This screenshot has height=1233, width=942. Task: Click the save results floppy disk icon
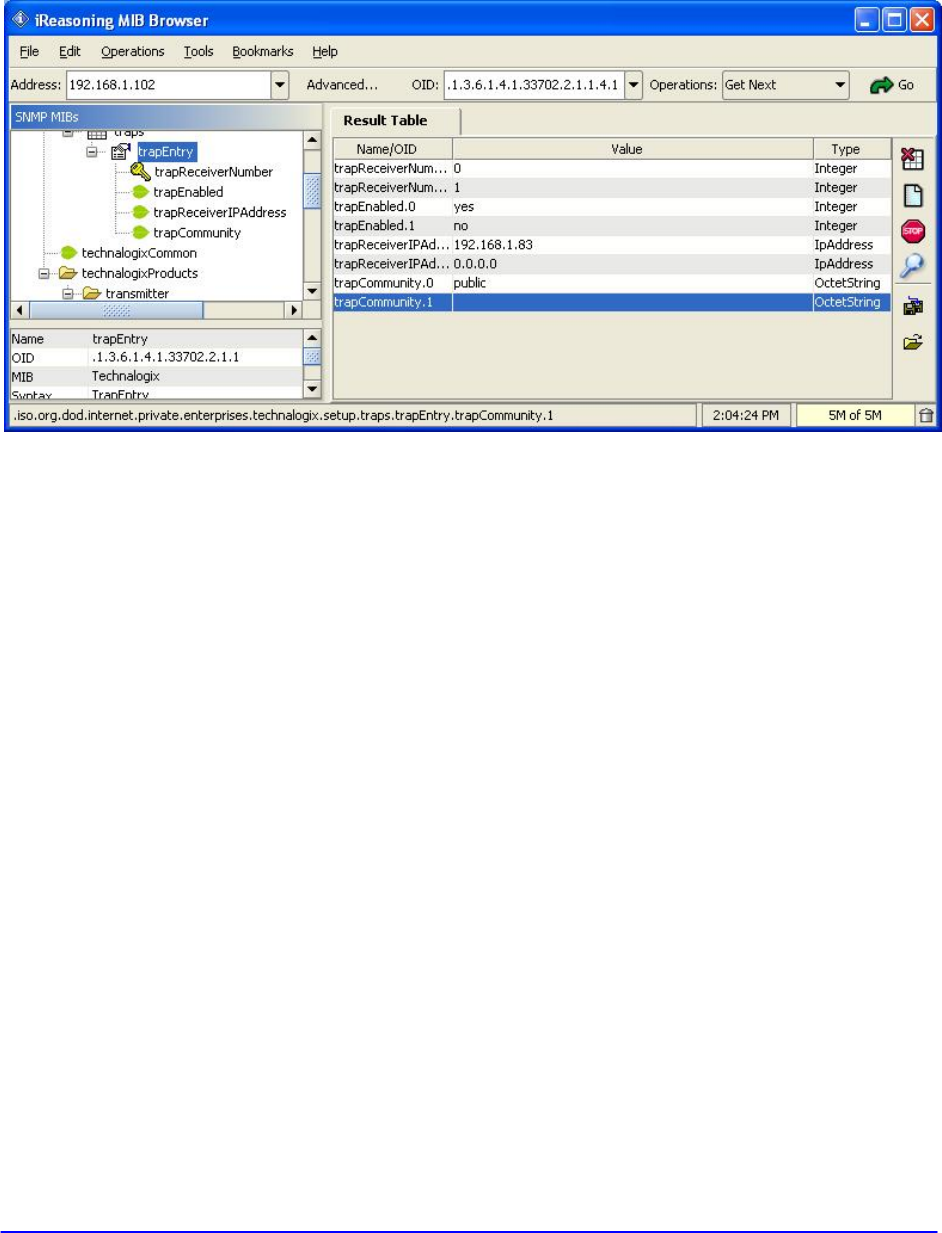911,307
